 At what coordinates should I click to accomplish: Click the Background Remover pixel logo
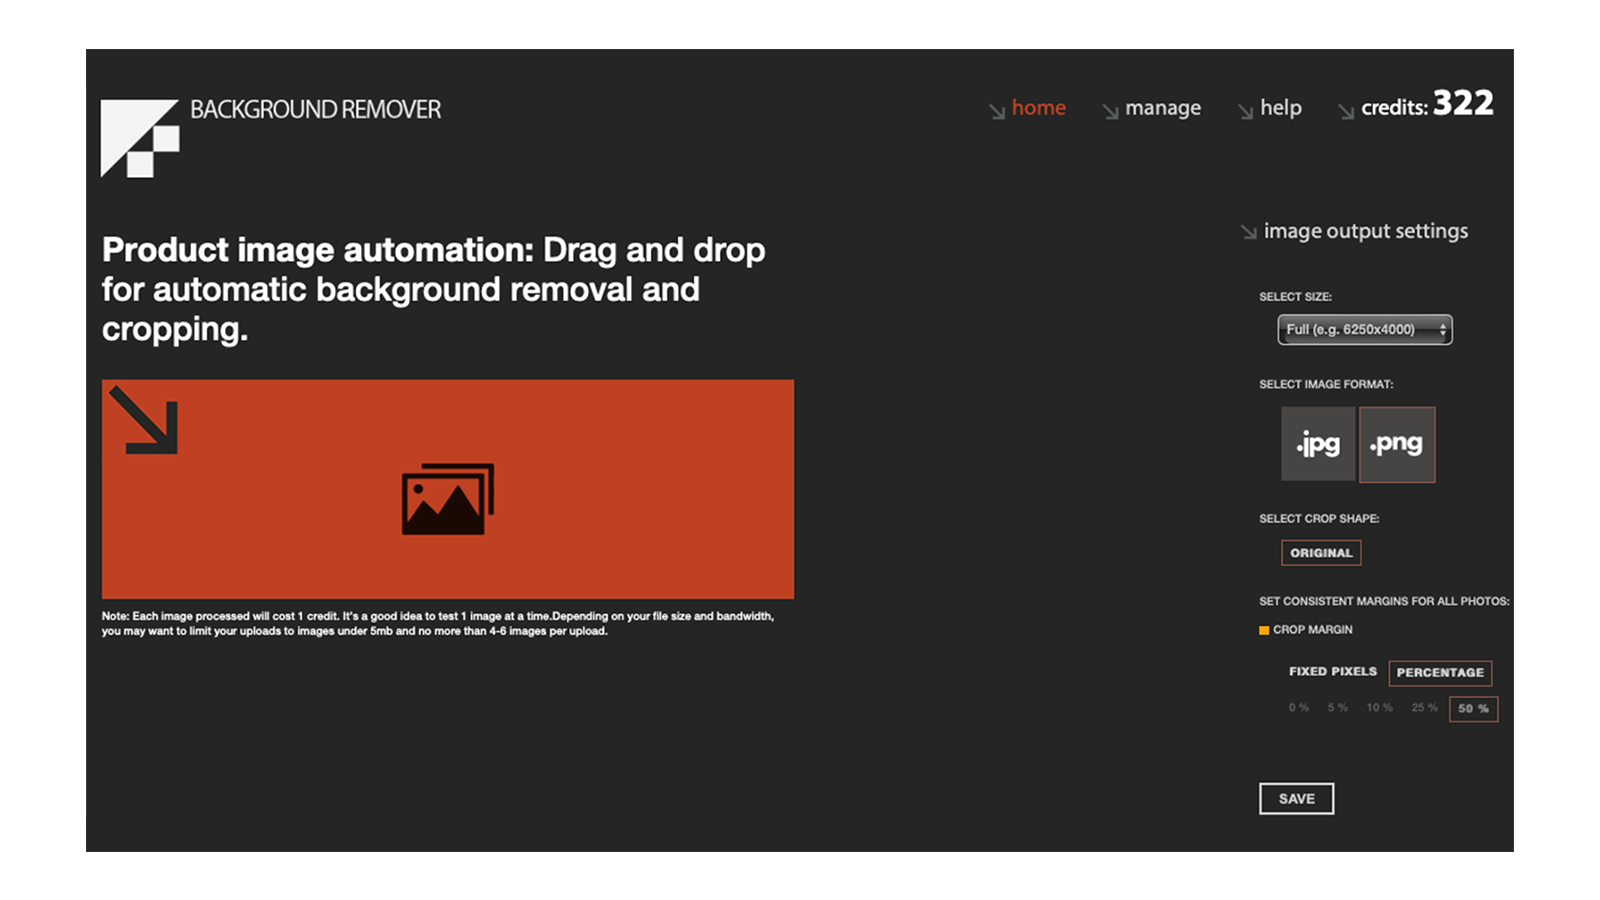click(x=139, y=136)
